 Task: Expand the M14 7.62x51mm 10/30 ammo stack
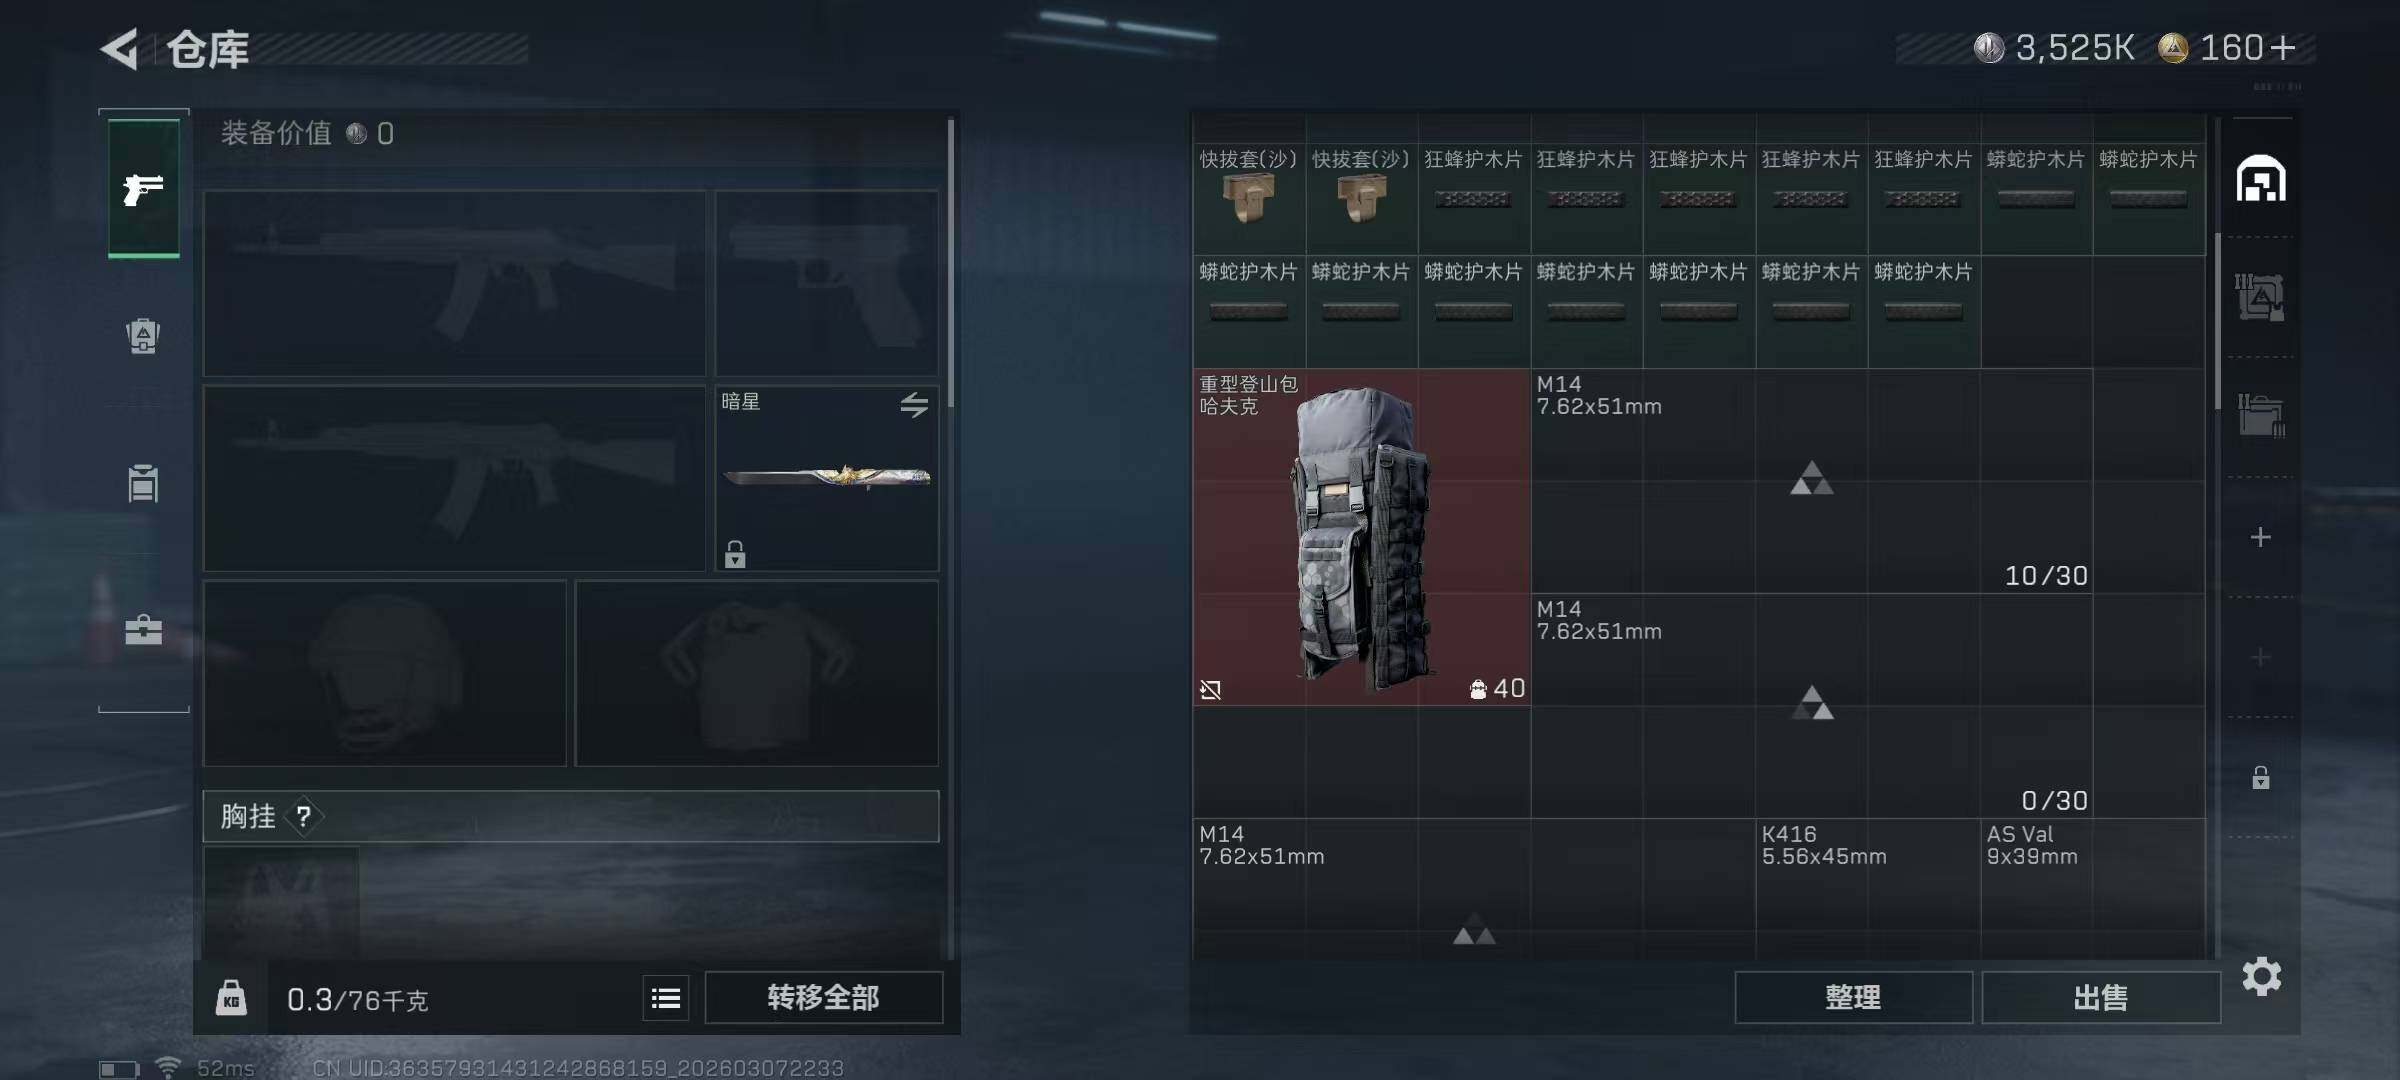[x=1811, y=481]
